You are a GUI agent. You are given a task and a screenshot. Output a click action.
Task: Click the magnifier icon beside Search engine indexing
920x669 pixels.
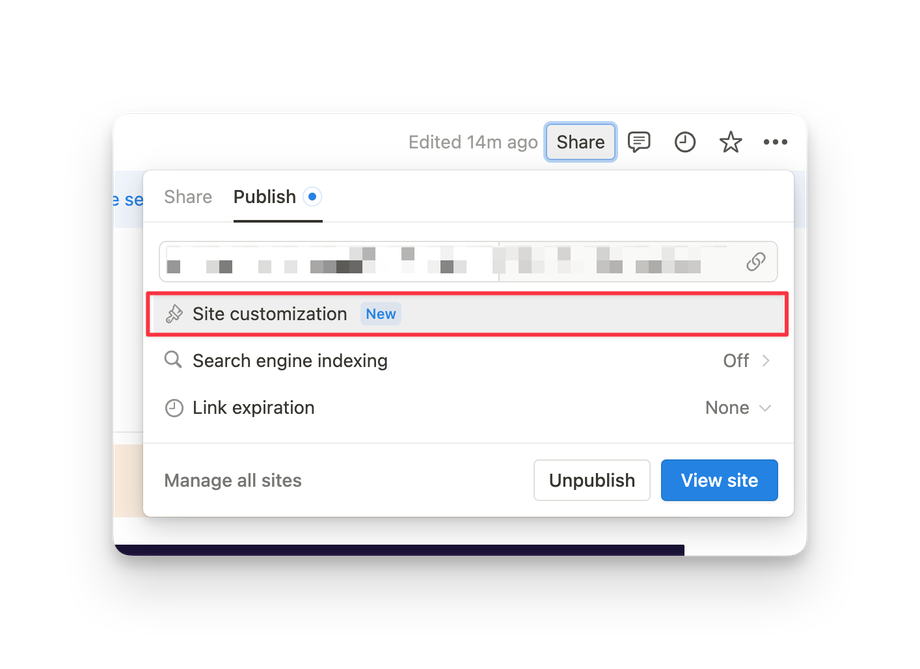[x=174, y=360]
